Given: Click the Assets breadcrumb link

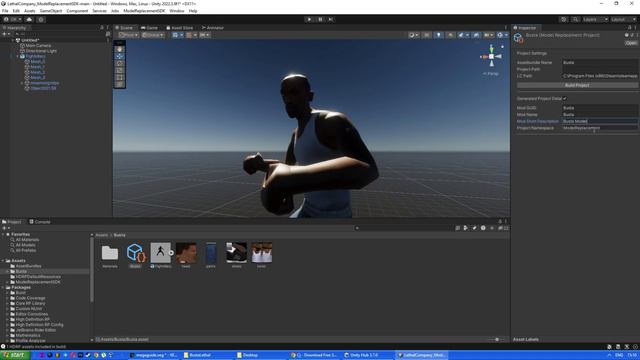Looking at the screenshot, I should pyautogui.click(x=102, y=235).
